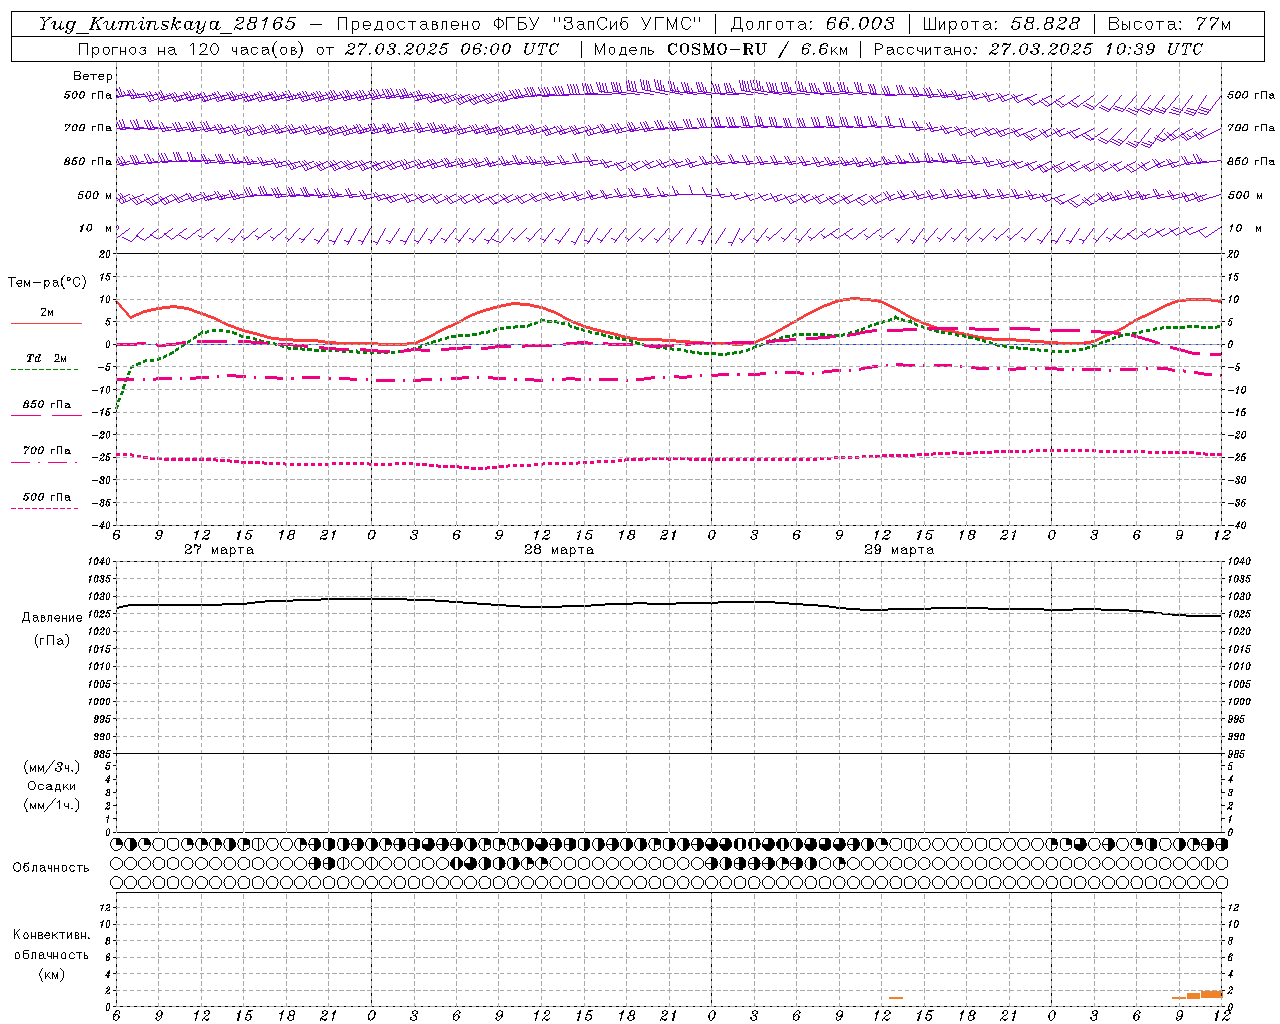Select the ФГБУ "ЗапСиб УГМС" provider text
Image resolution: width=1280 pixels, height=1024 pixels.
(597, 24)
